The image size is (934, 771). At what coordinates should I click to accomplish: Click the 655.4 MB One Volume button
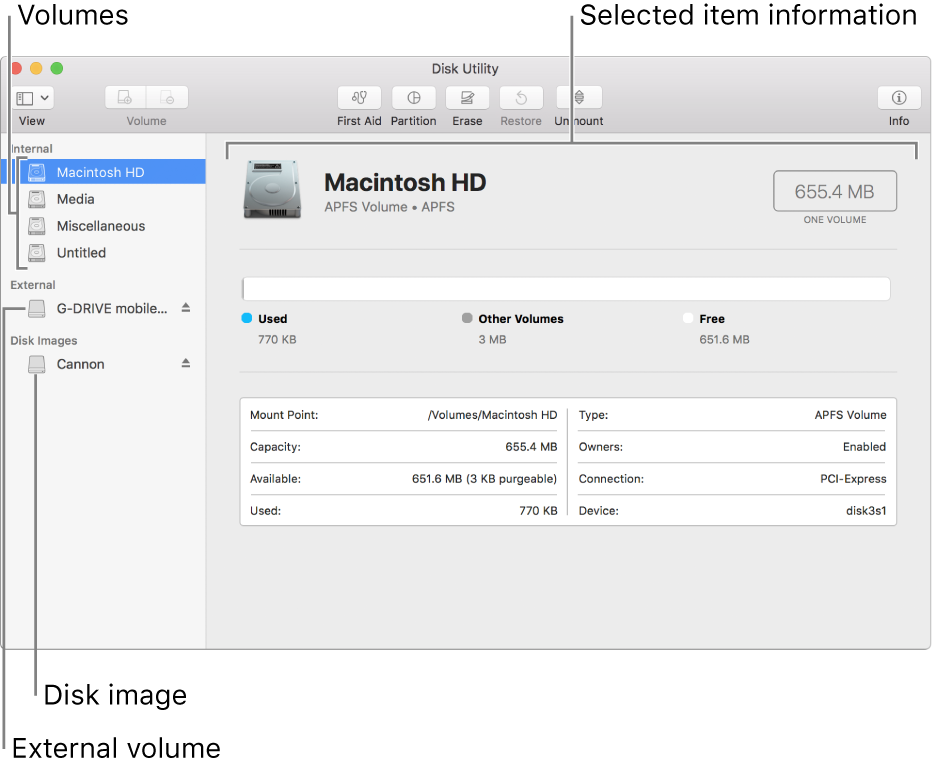tap(834, 190)
